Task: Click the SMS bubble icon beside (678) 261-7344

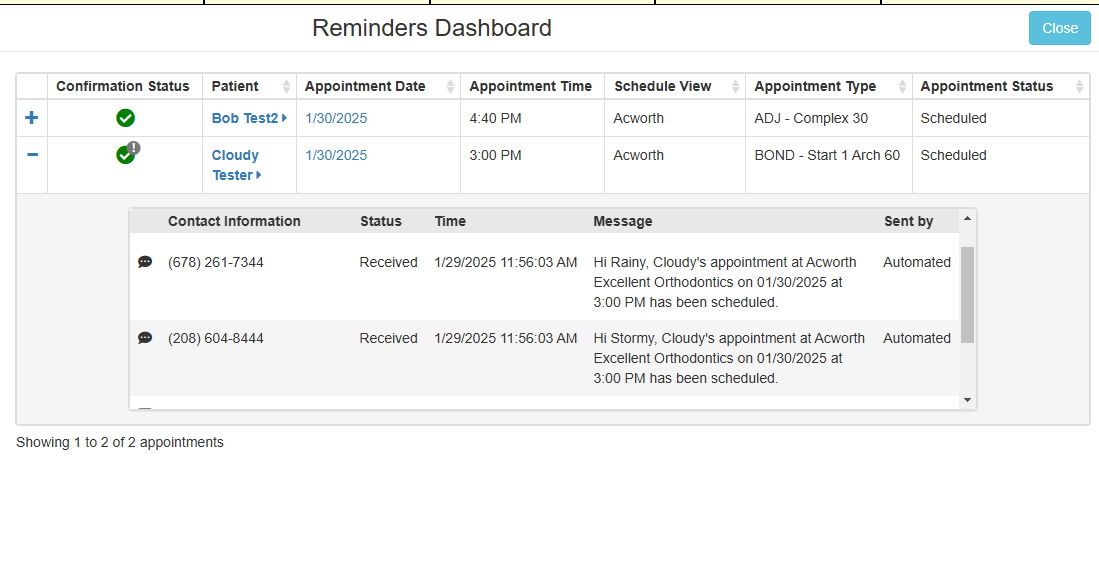Action: click(145, 261)
